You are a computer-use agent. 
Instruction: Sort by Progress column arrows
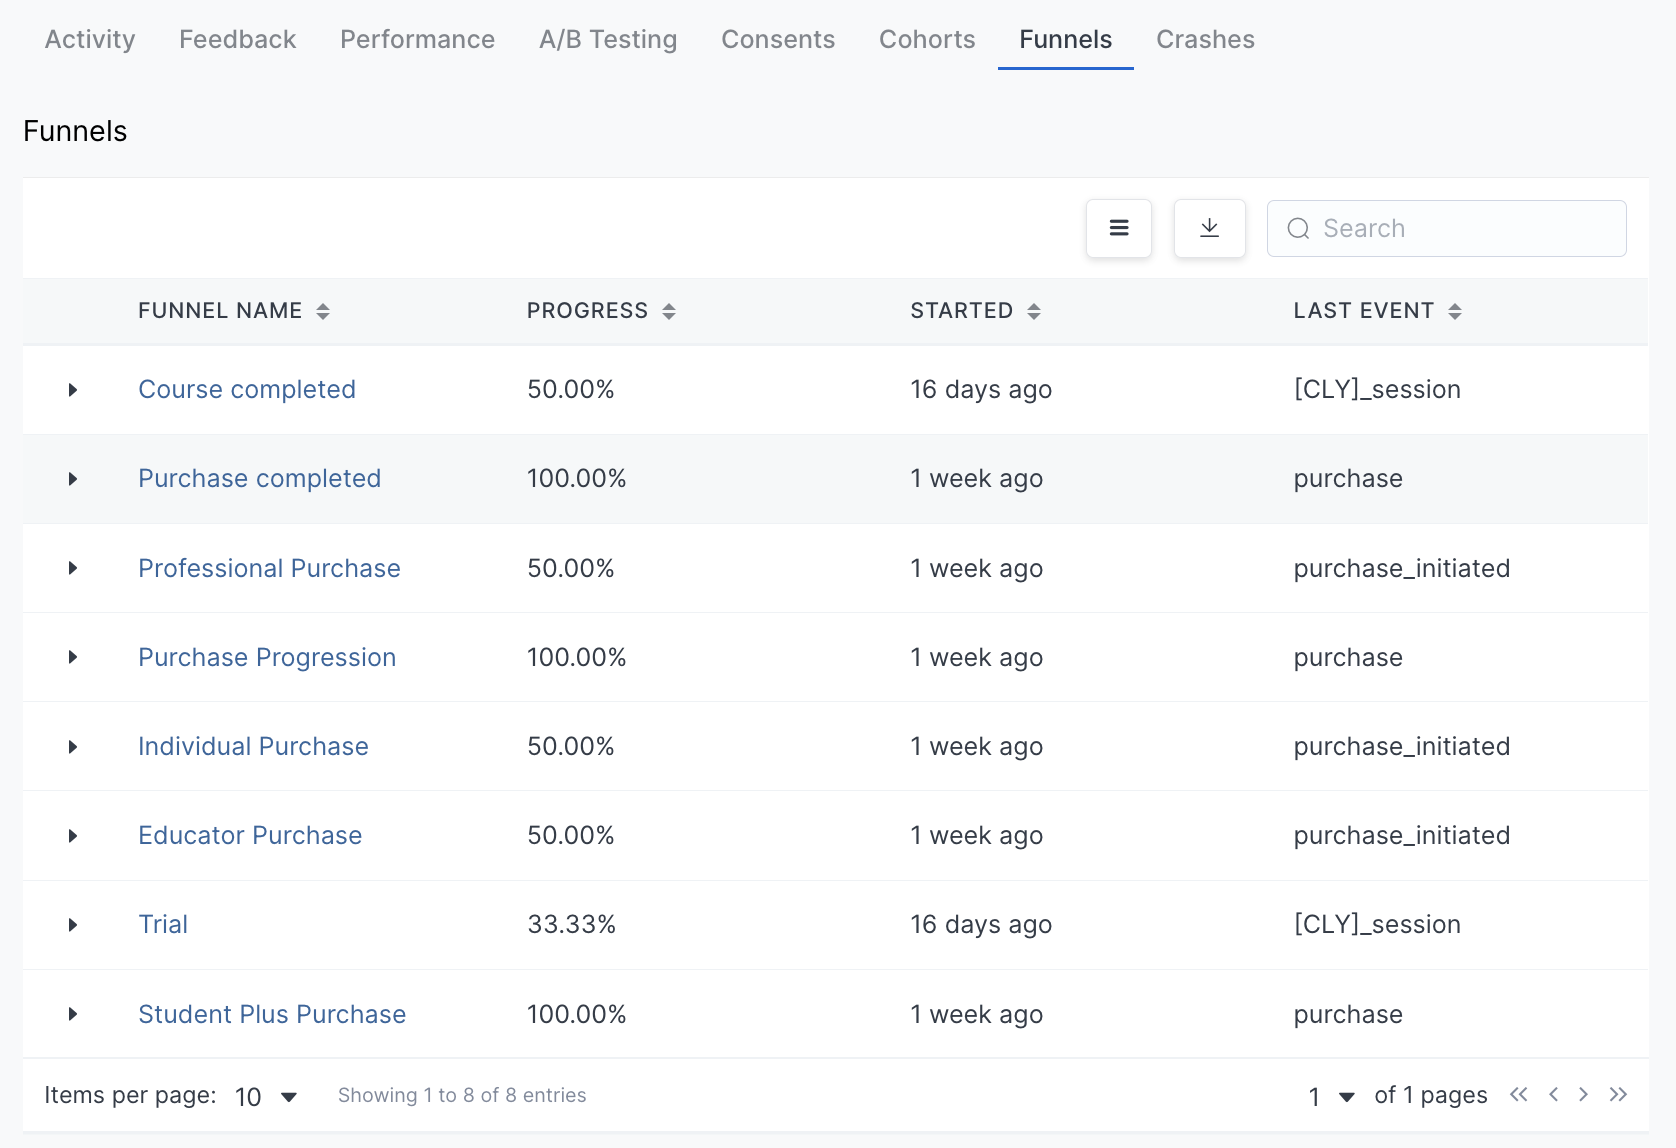tap(669, 311)
